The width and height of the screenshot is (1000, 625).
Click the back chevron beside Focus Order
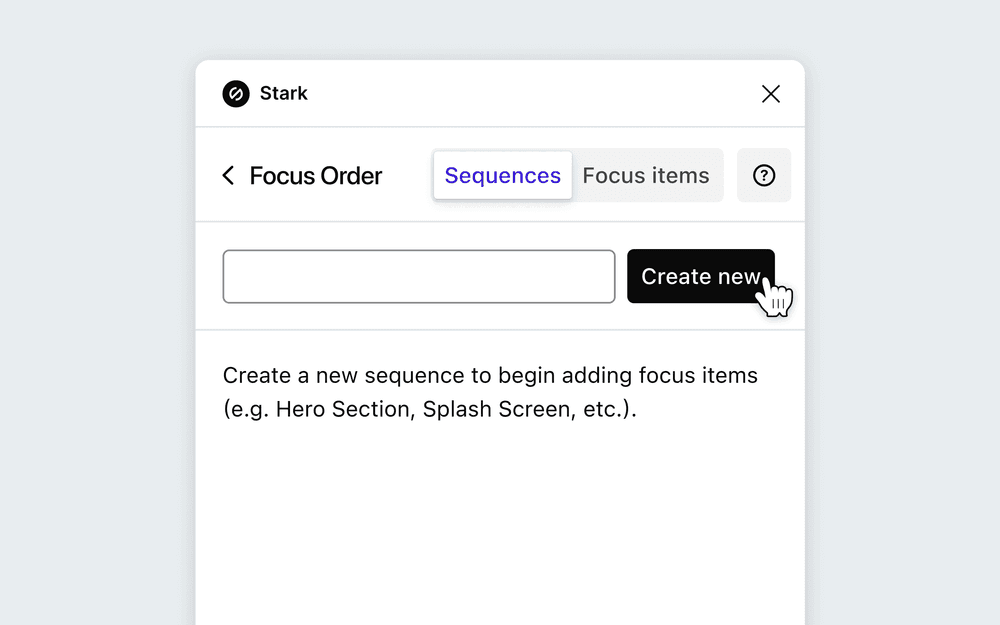pyautogui.click(x=228, y=175)
